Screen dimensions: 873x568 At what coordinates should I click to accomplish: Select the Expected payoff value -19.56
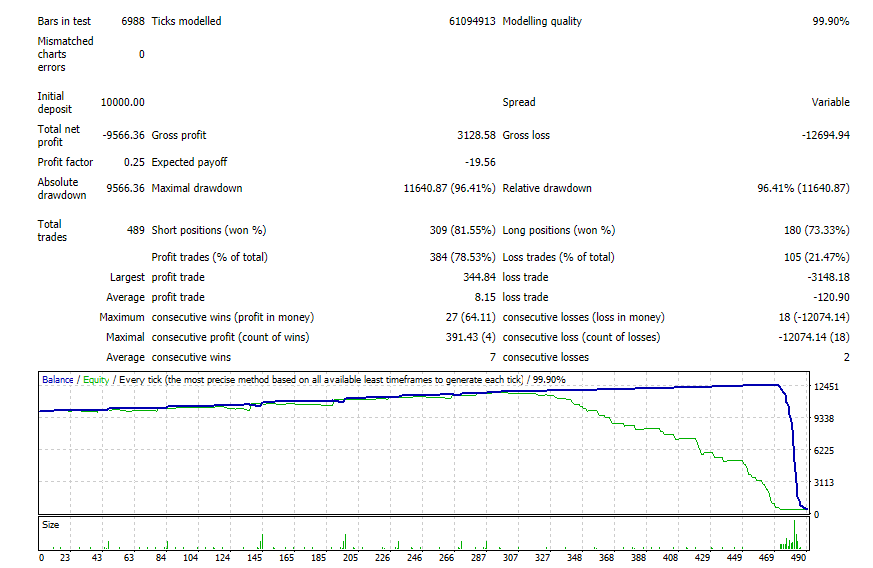point(480,162)
